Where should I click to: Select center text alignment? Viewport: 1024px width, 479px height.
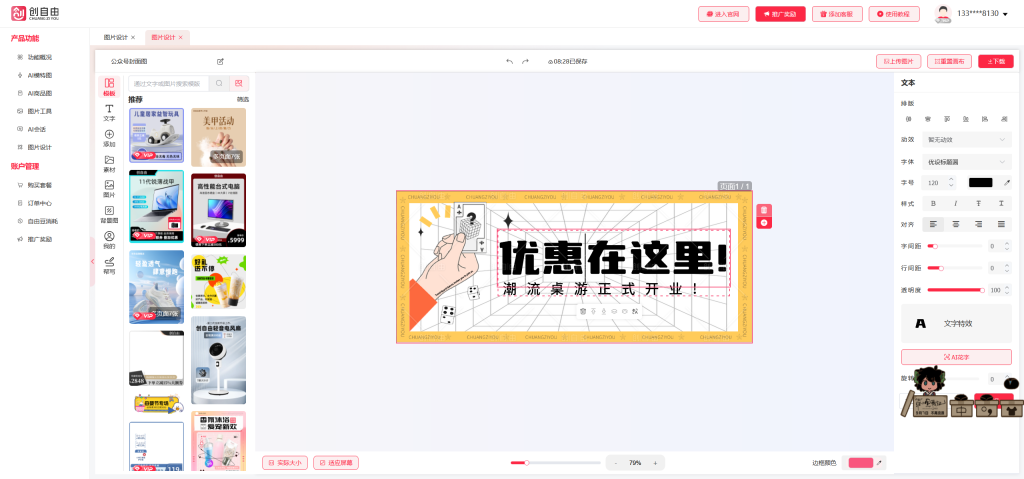point(955,224)
